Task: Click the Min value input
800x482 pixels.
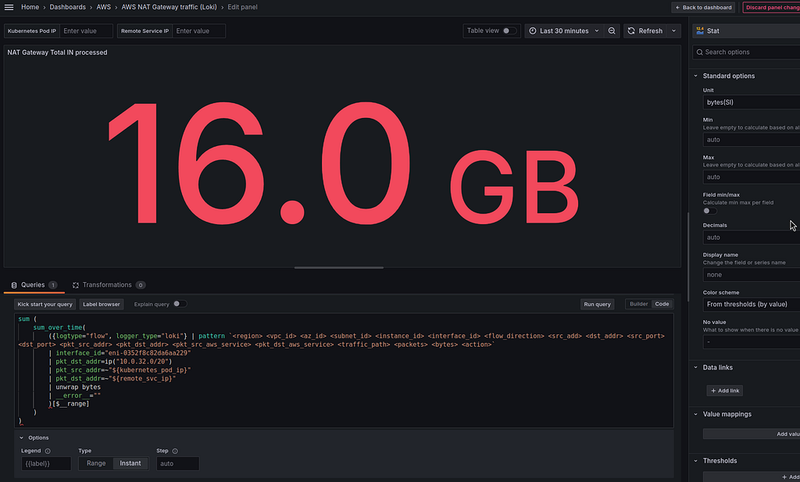Action: 752,139
